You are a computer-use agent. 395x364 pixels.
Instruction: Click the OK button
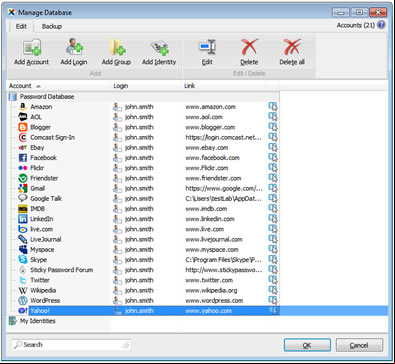(x=307, y=345)
